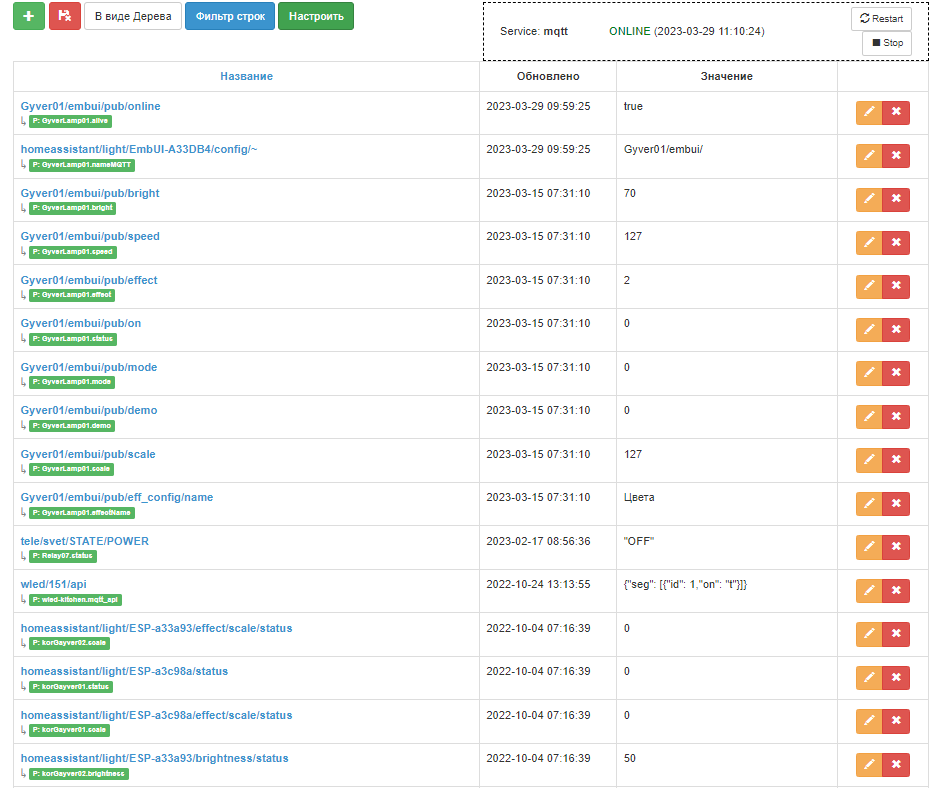Click the ONLINE service status text
This screenshot has width=932, height=788.
pyautogui.click(x=629, y=31)
